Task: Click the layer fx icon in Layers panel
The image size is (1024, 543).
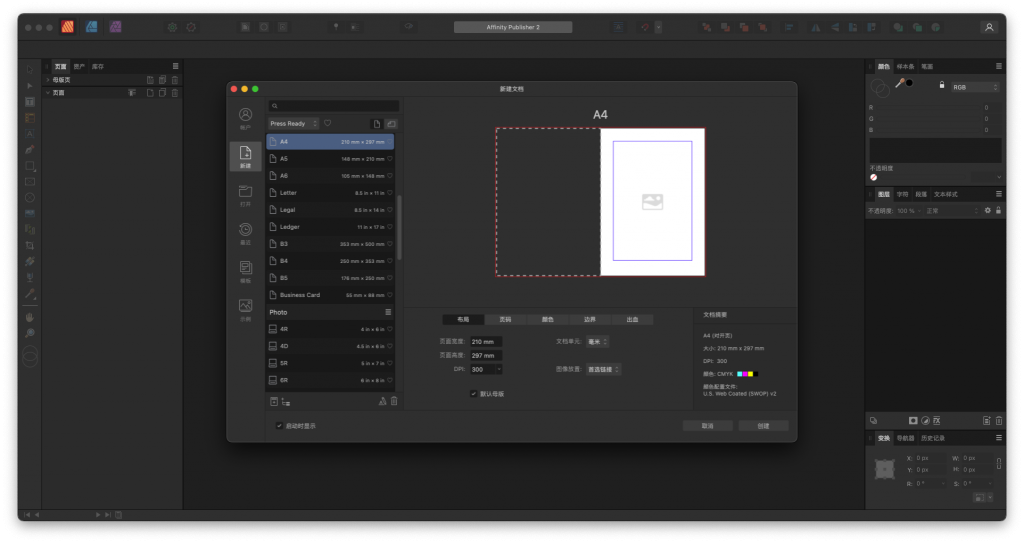Action: pyautogui.click(x=936, y=421)
